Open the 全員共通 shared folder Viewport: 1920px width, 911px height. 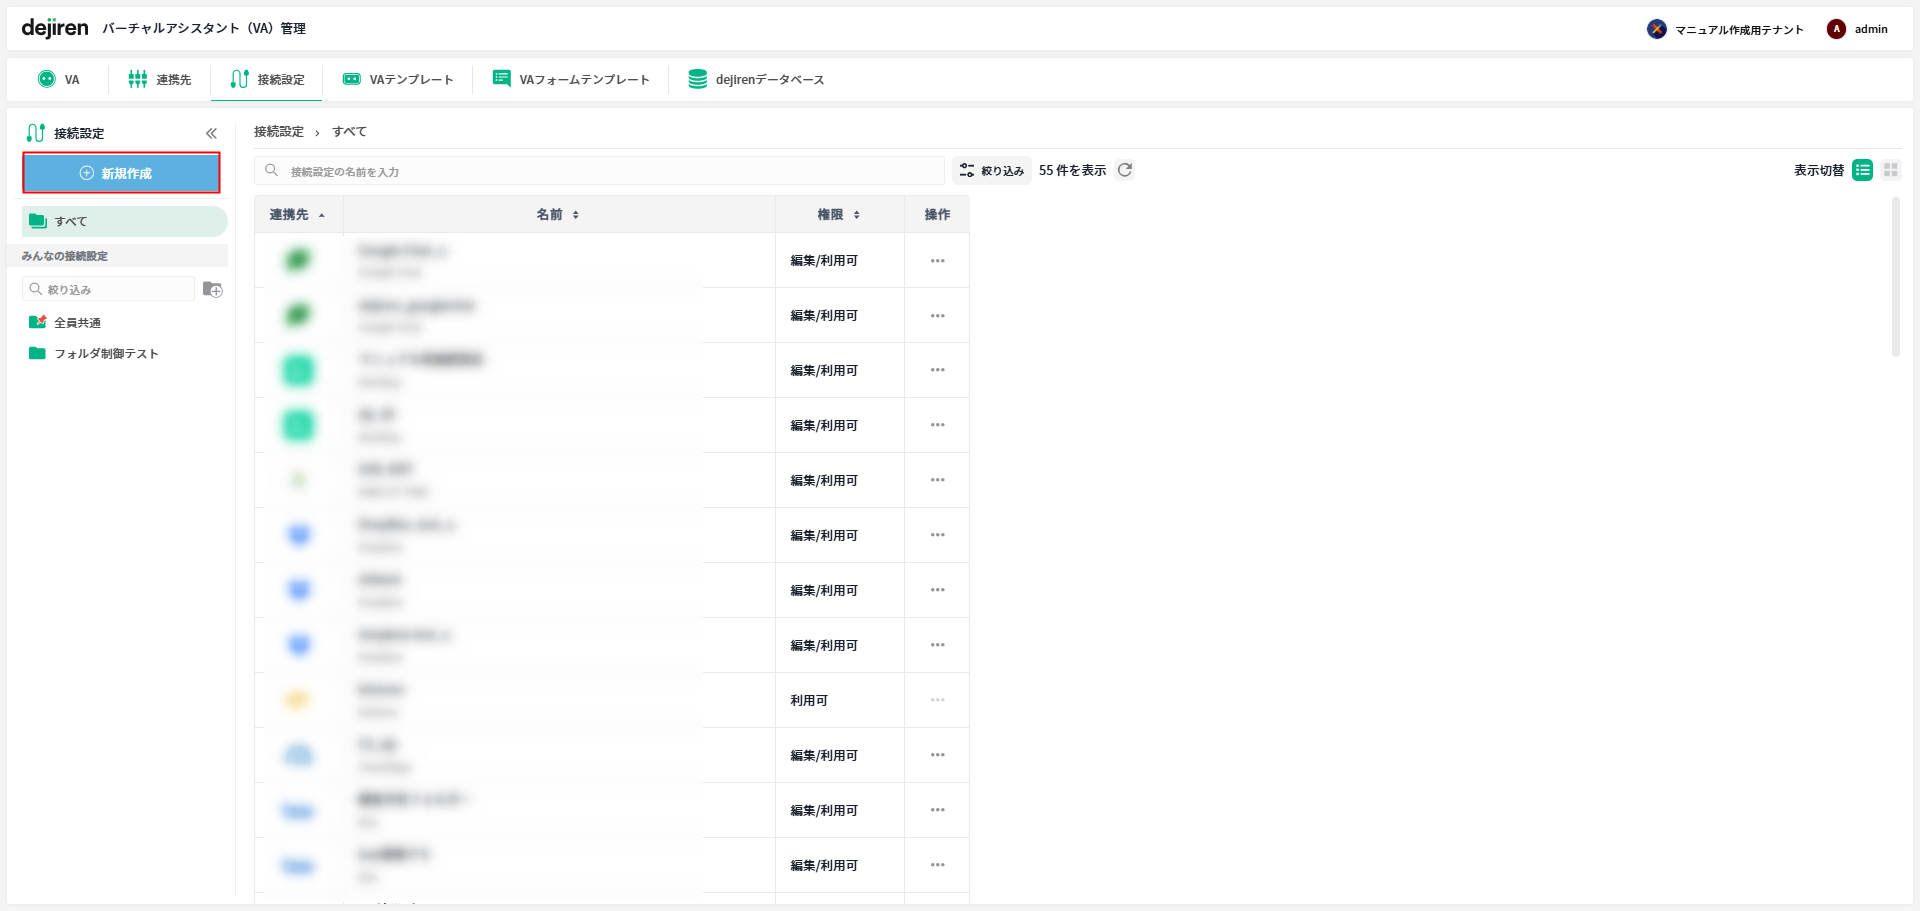click(x=77, y=322)
